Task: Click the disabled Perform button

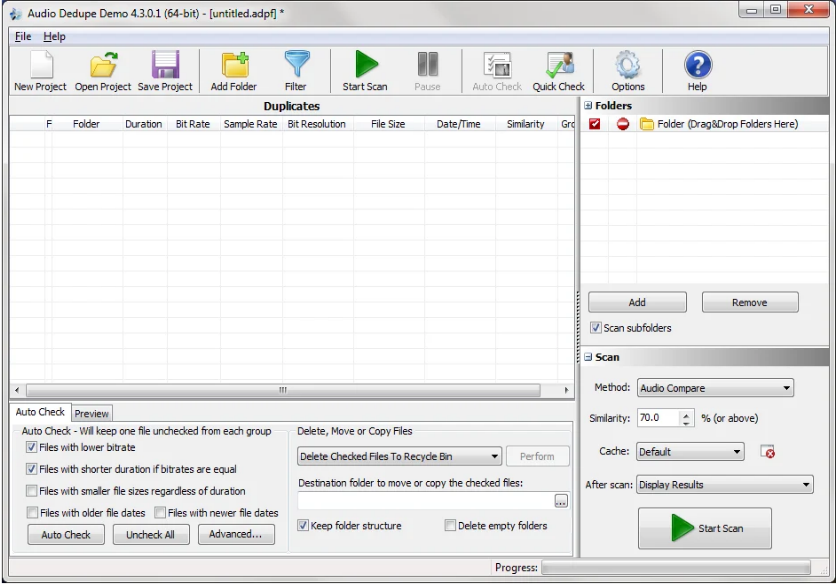Action: coord(537,456)
